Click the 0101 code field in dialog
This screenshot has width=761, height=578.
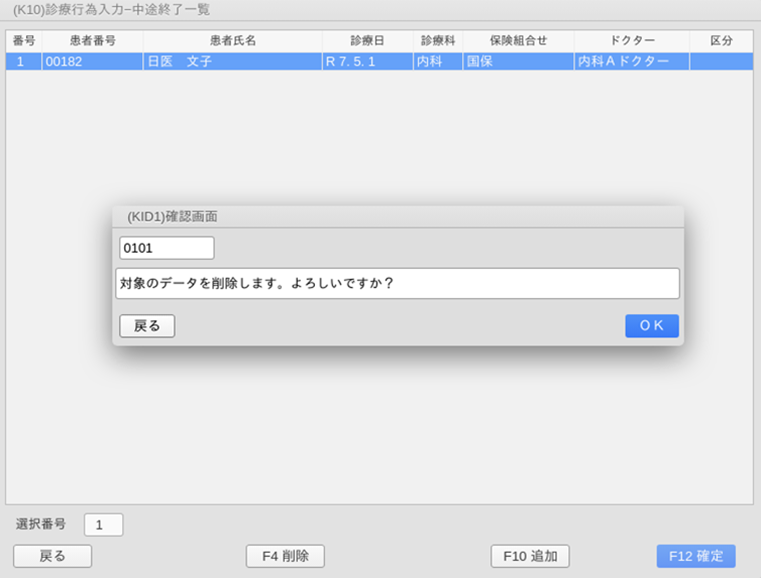[x=167, y=248]
